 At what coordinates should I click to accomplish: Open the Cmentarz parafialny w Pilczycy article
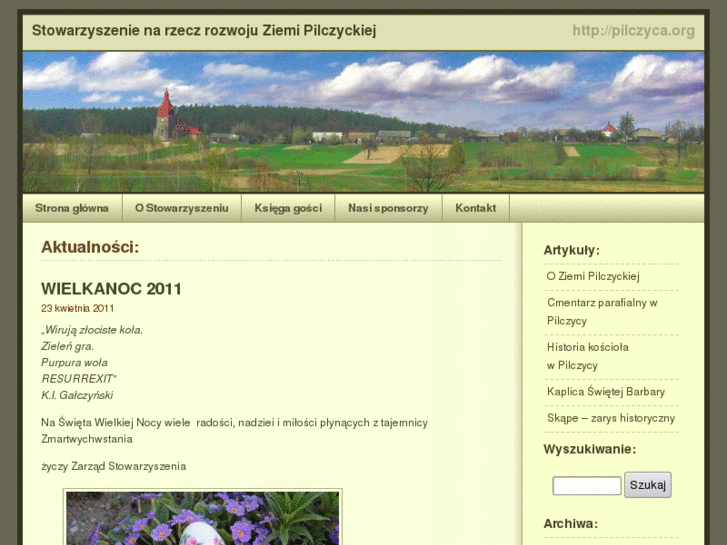(x=601, y=311)
